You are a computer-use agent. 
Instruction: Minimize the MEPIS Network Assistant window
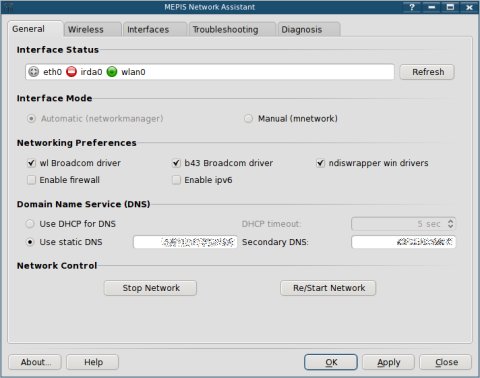tap(432, 7)
